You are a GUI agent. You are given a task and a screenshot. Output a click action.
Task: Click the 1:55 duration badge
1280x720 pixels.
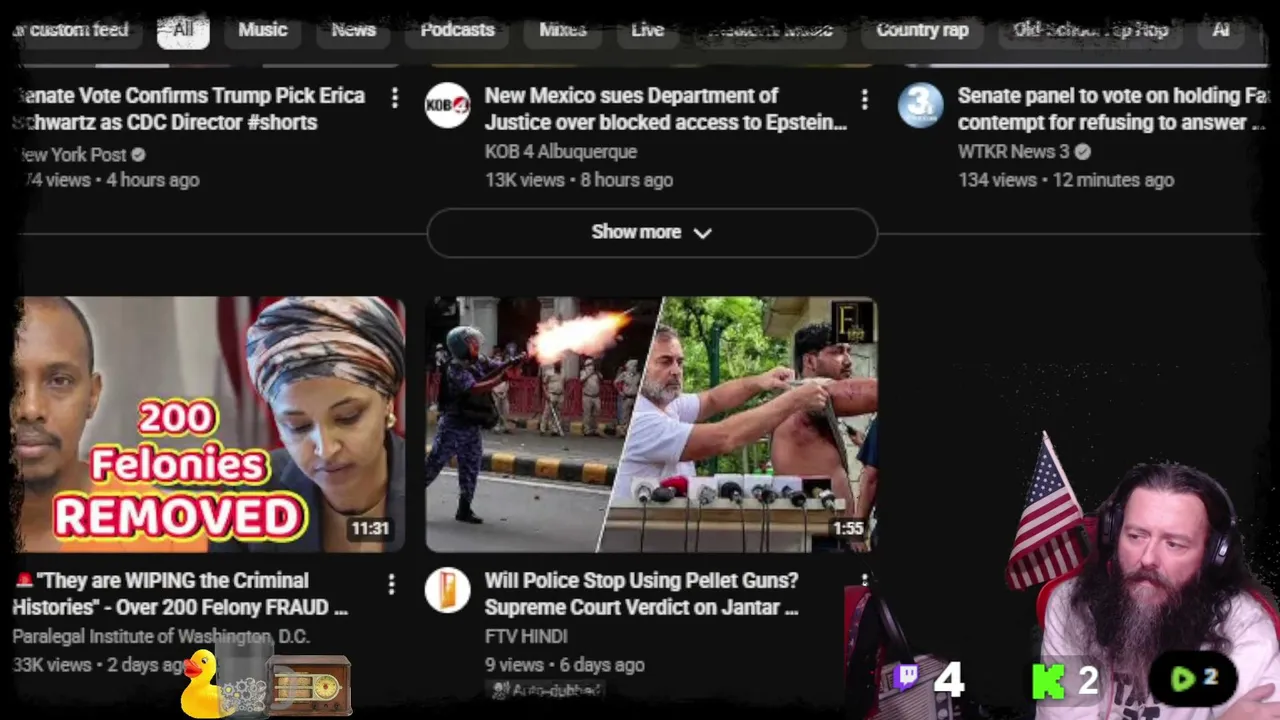pyautogui.click(x=848, y=529)
